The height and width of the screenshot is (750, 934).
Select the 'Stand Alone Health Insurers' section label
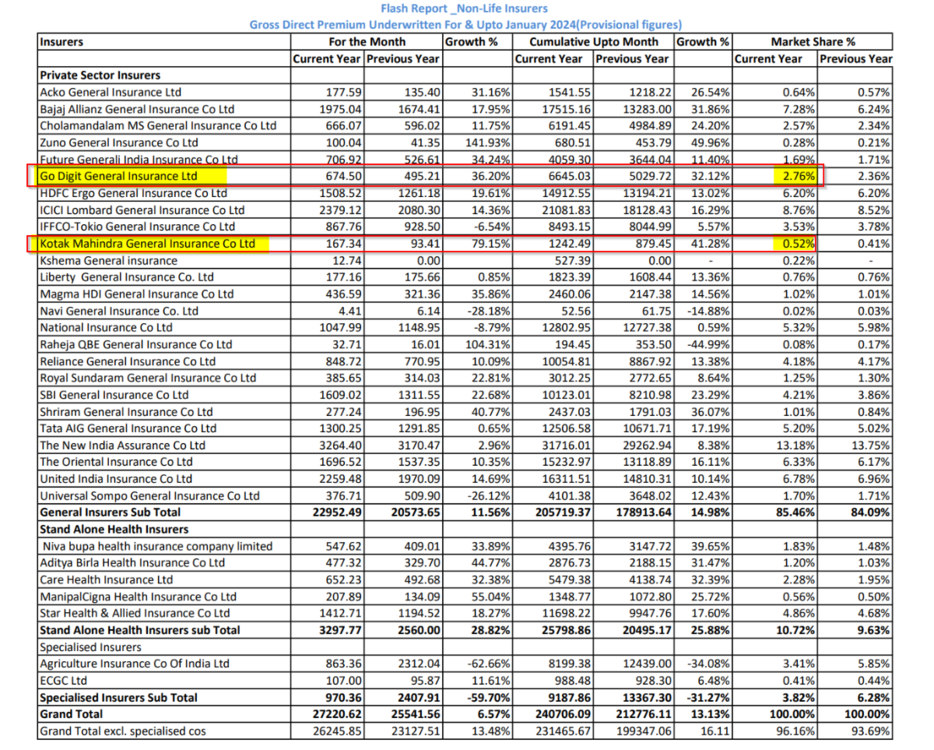click(x=114, y=530)
